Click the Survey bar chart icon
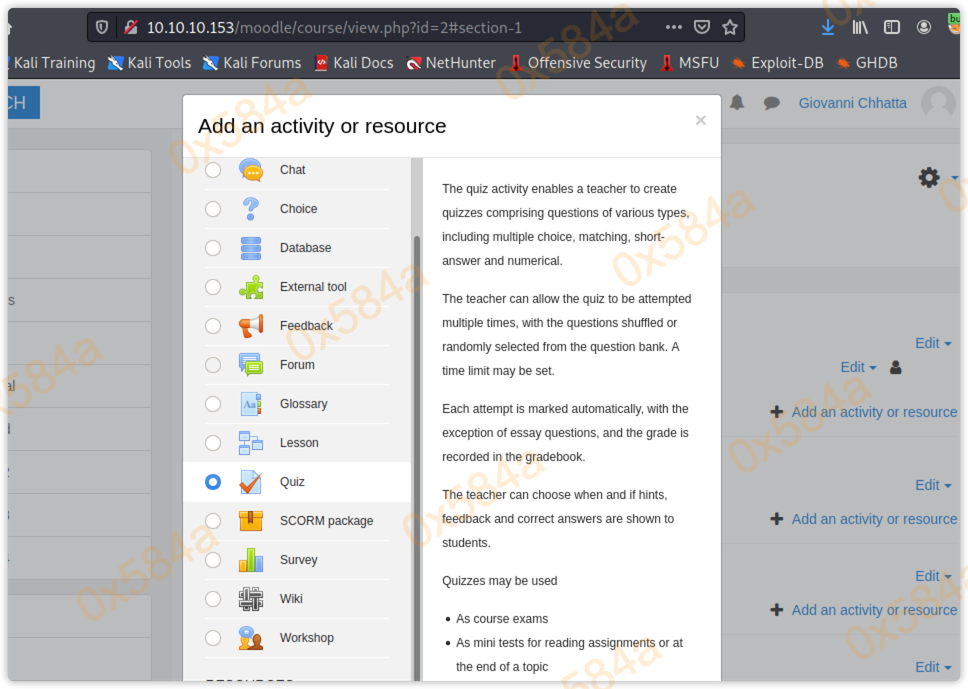Viewport: 968px width, 689px height. point(251,560)
